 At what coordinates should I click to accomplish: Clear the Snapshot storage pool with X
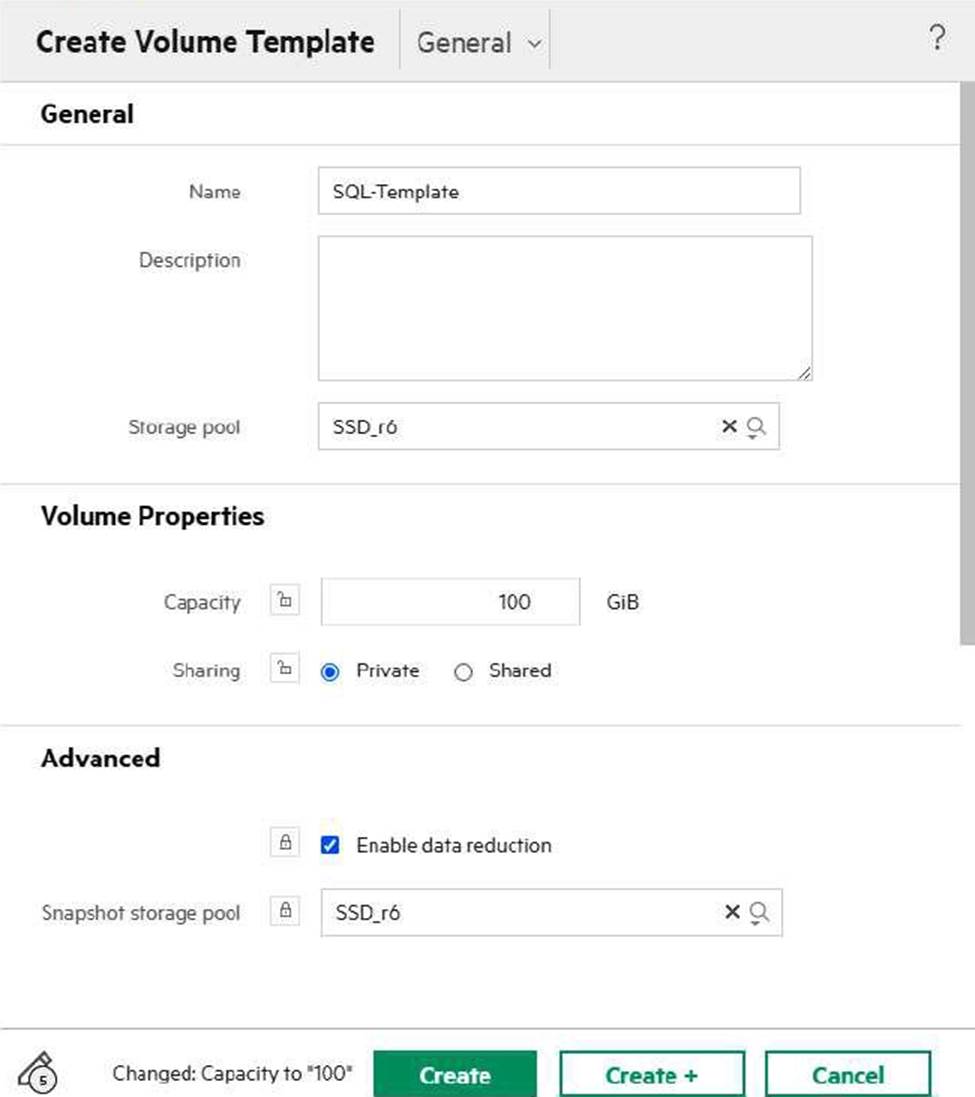click(x=732, y=912)
